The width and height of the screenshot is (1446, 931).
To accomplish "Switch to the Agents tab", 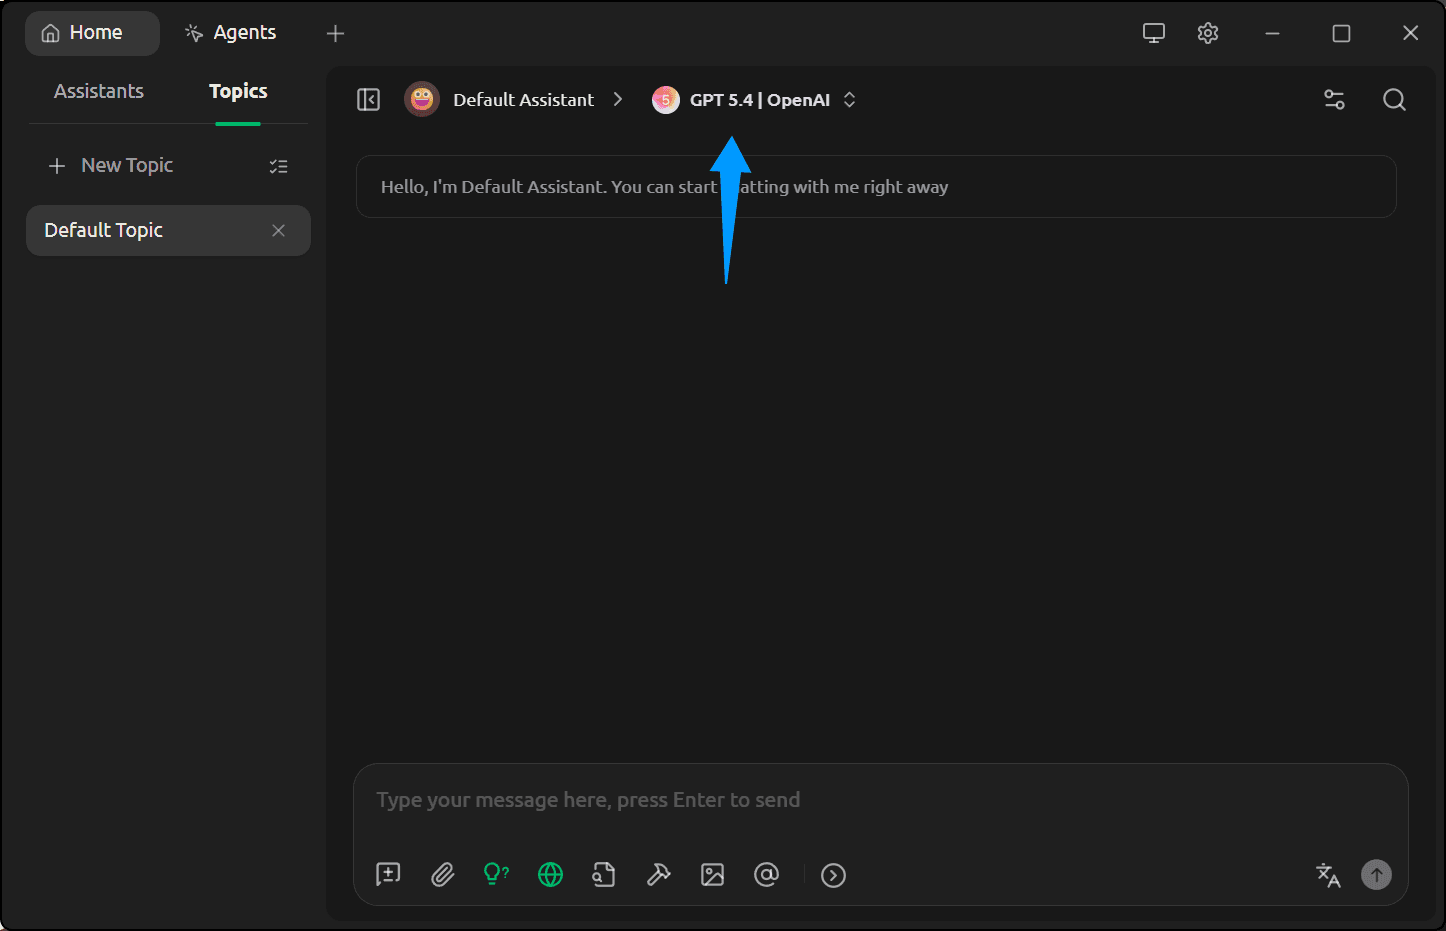I will (231, 33).
